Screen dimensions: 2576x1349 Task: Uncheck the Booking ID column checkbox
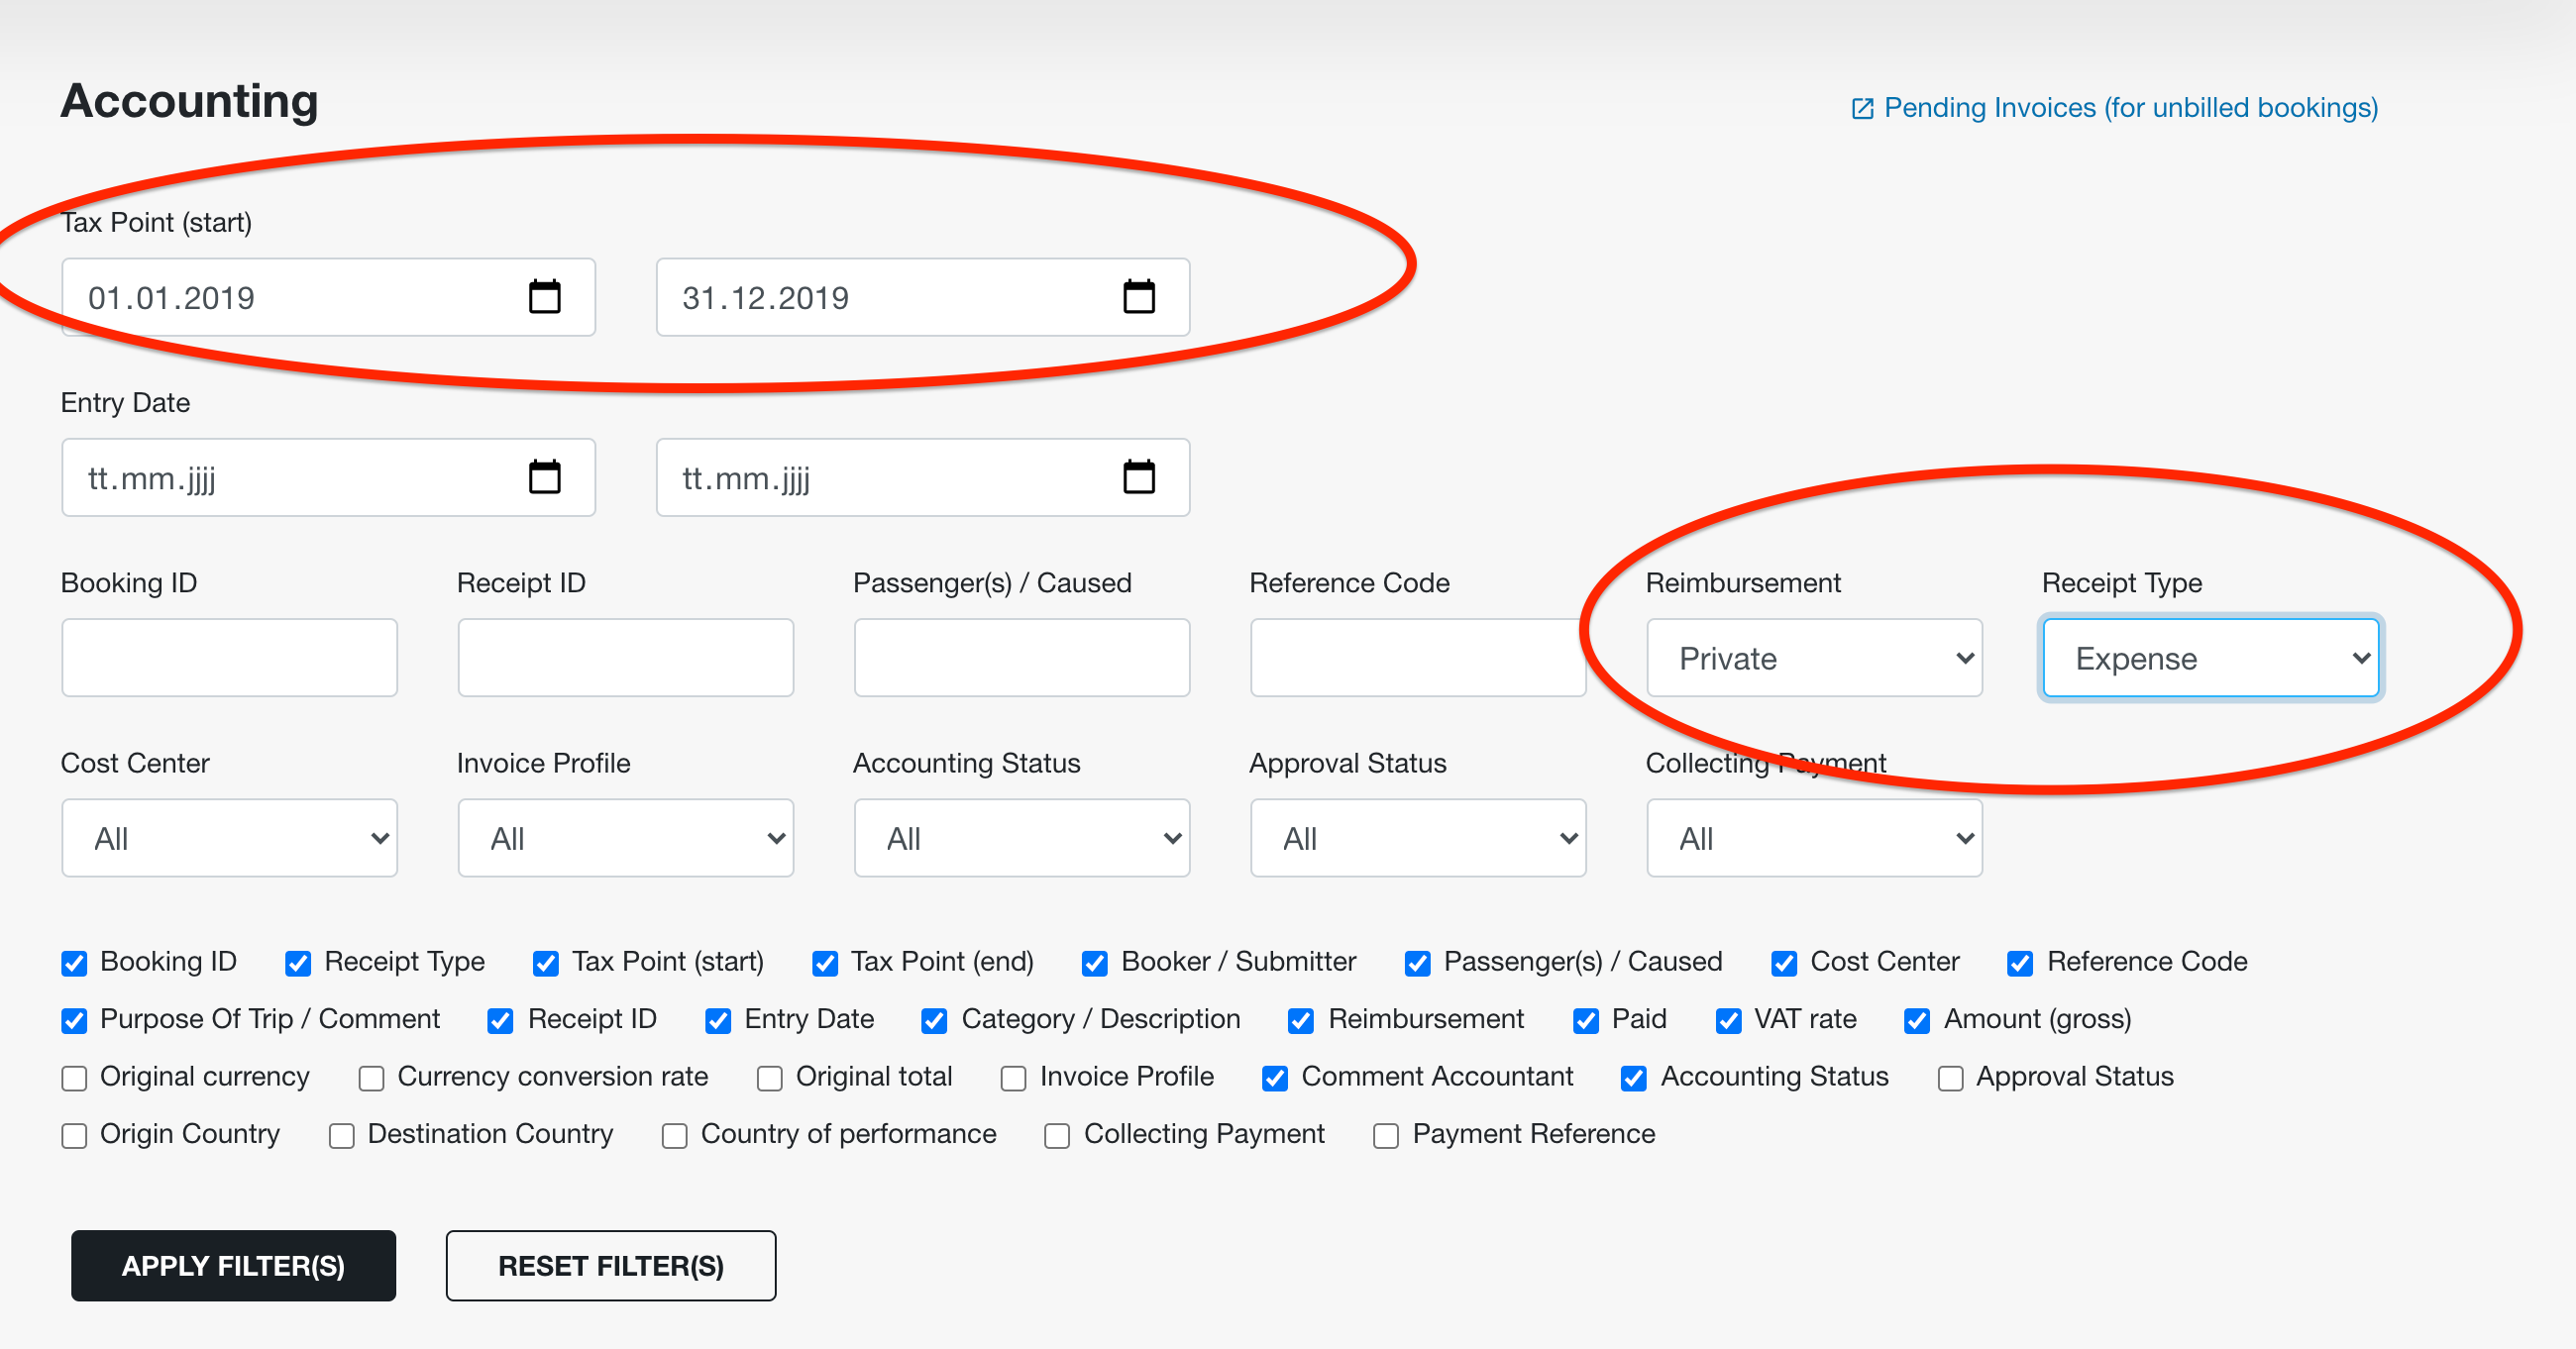tap(74, 963)
